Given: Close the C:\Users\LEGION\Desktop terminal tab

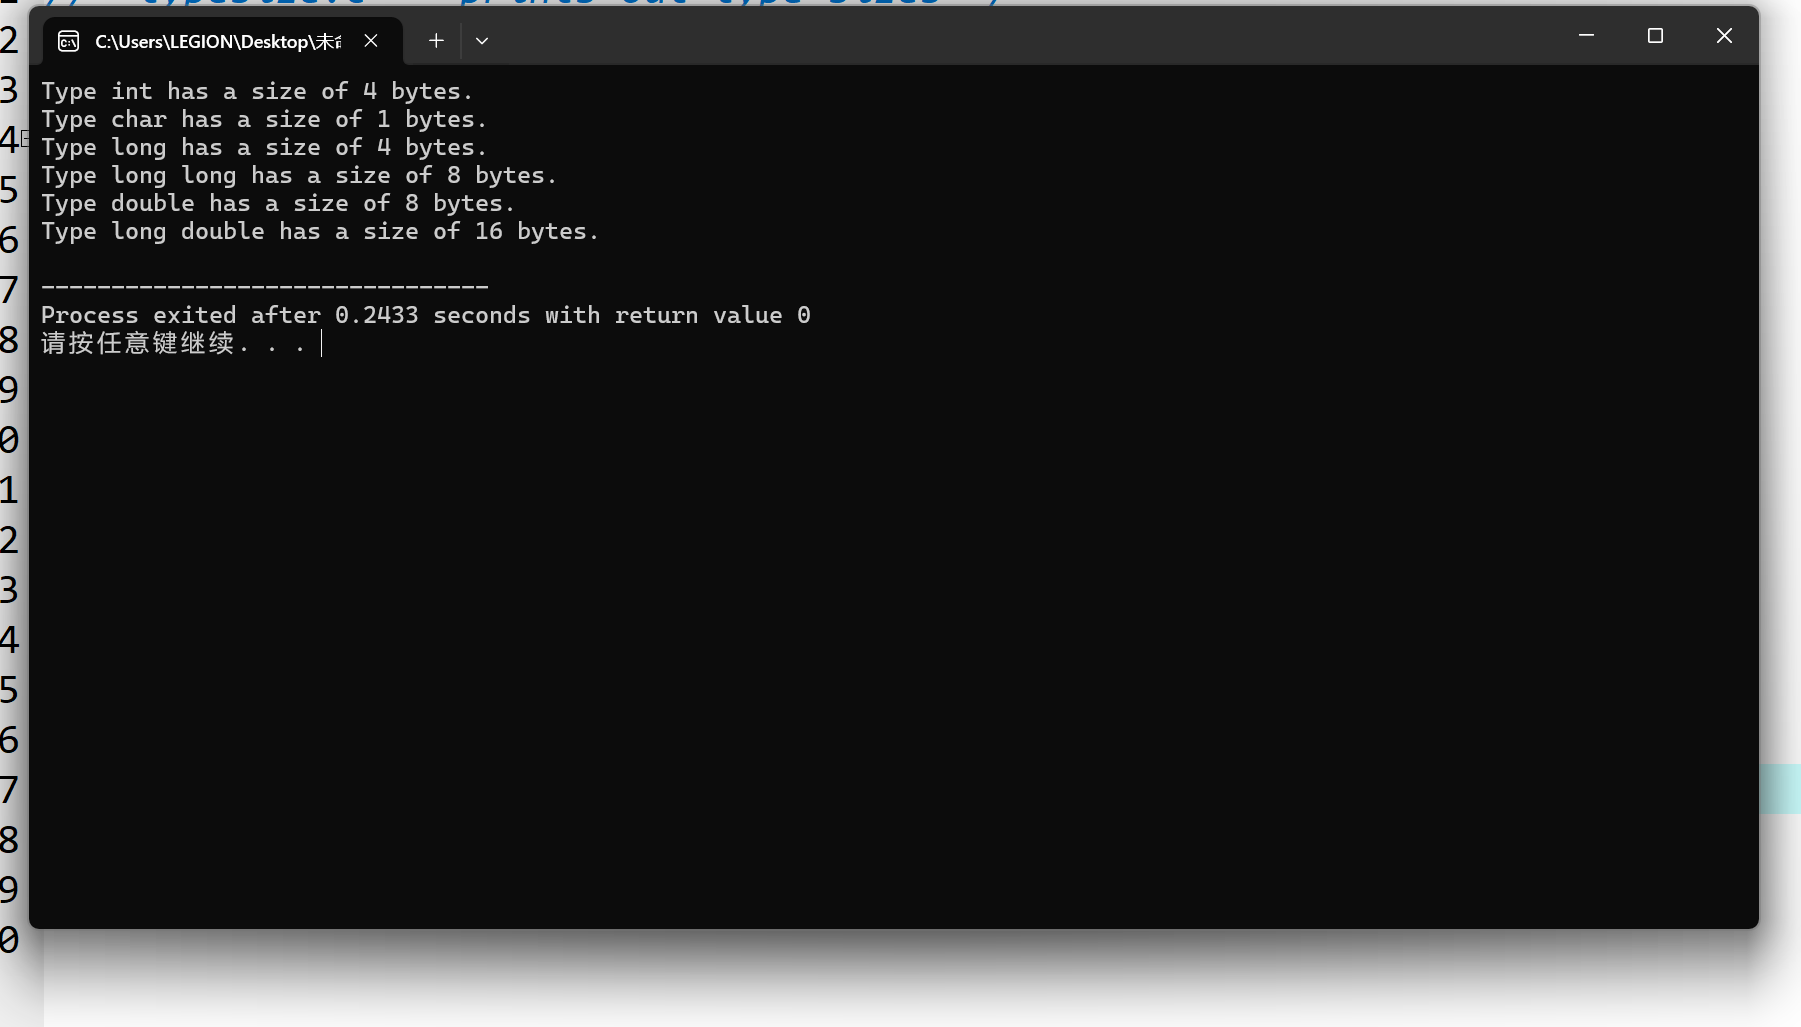Looking at the screenshot, I should click(x=371, y=41).
